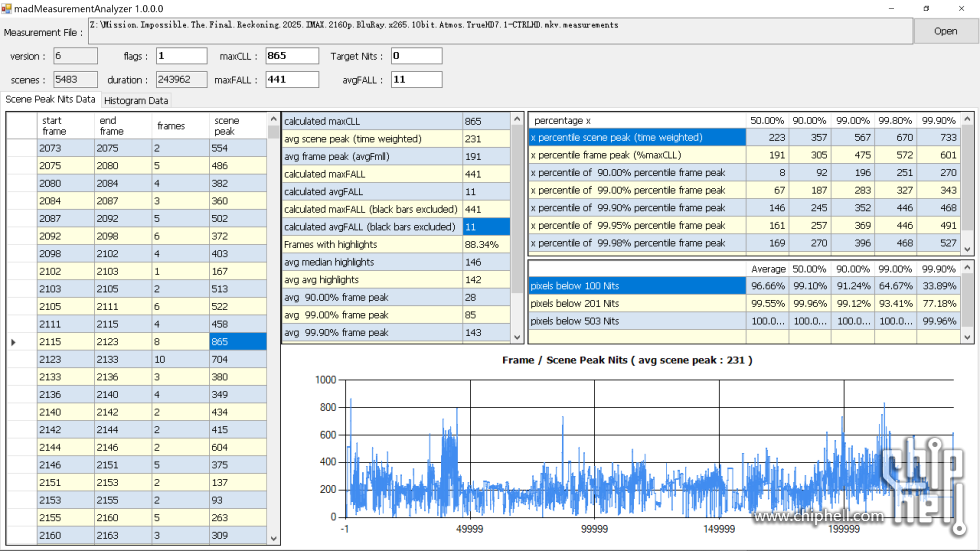Click the Open button for measurement file
Viewport: 980px width, 551px height.
click(945, 31)
